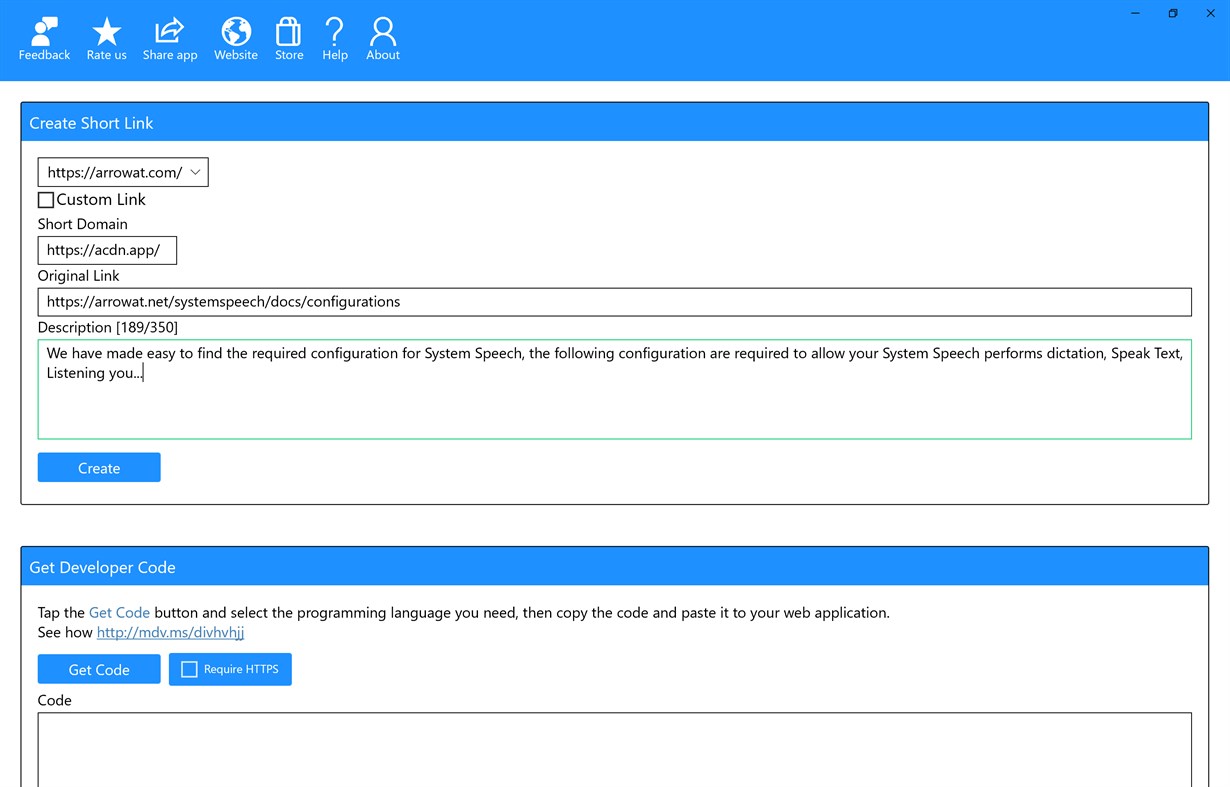The height and width of the screenshot is (787, 1230).
Task: Click the Short Domain label
Action: pos(83,224)
